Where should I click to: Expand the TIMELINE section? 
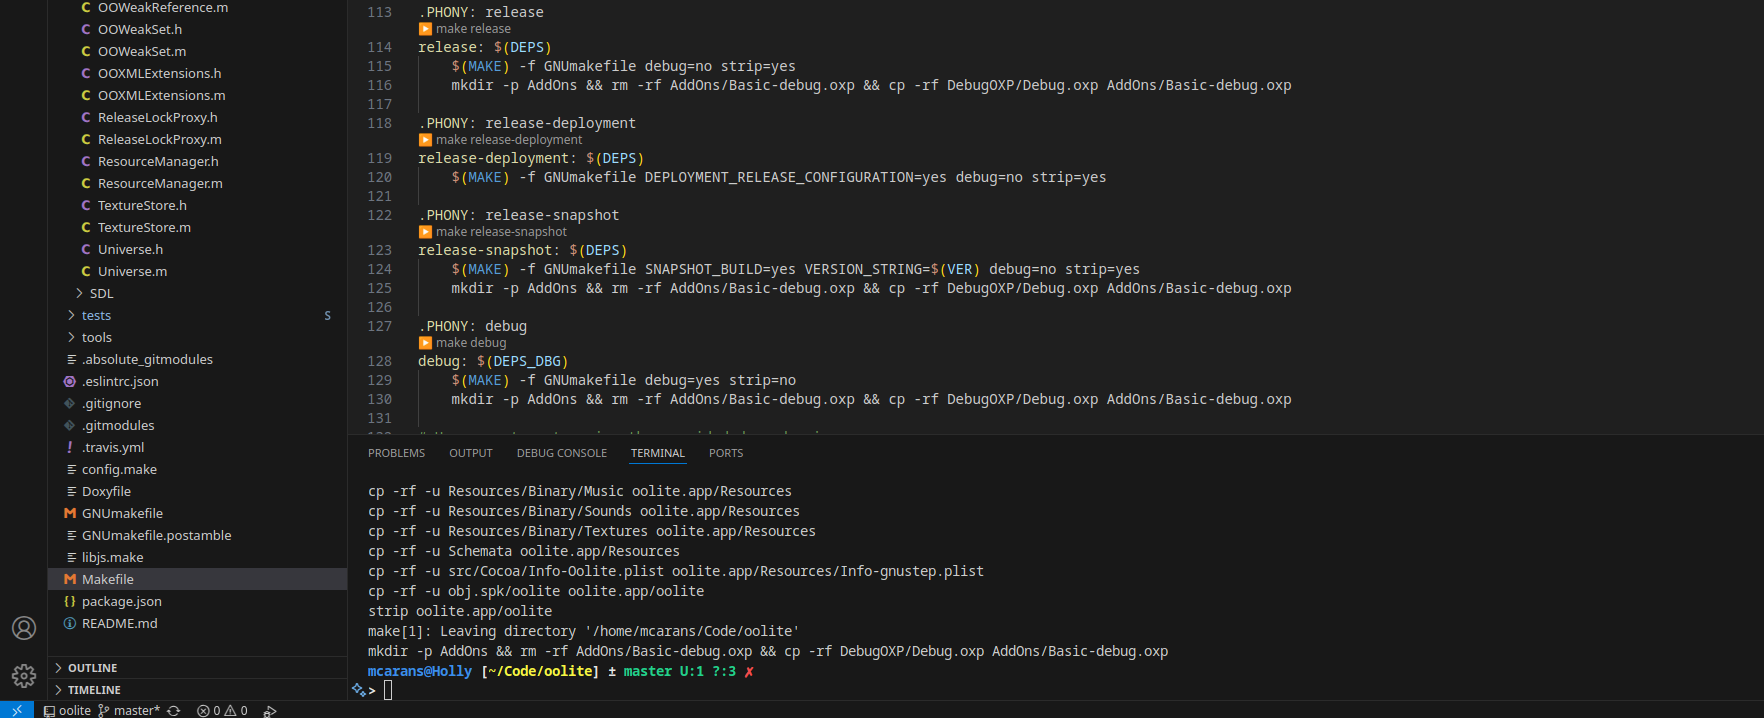(x=94, y=690)
